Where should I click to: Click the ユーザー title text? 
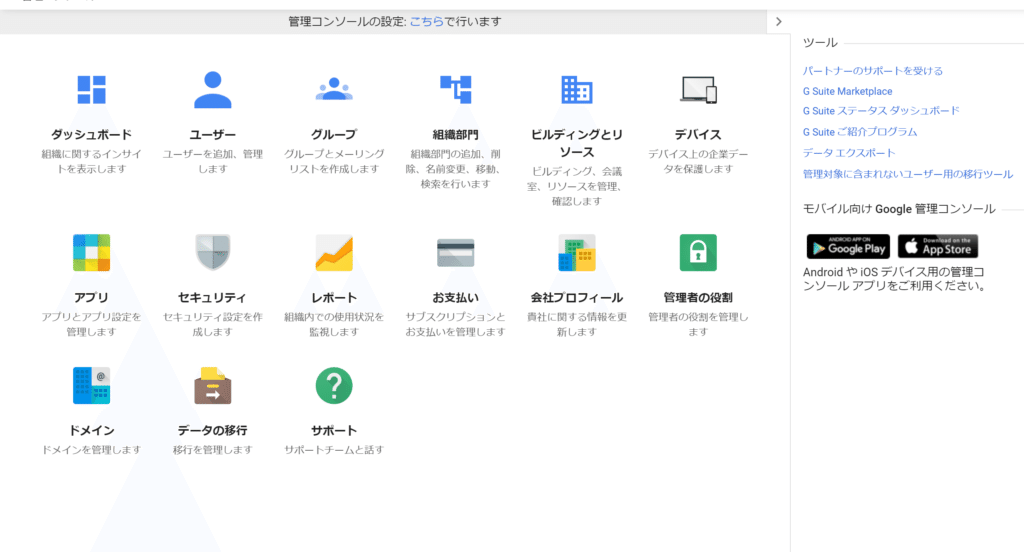pos(212,135)
